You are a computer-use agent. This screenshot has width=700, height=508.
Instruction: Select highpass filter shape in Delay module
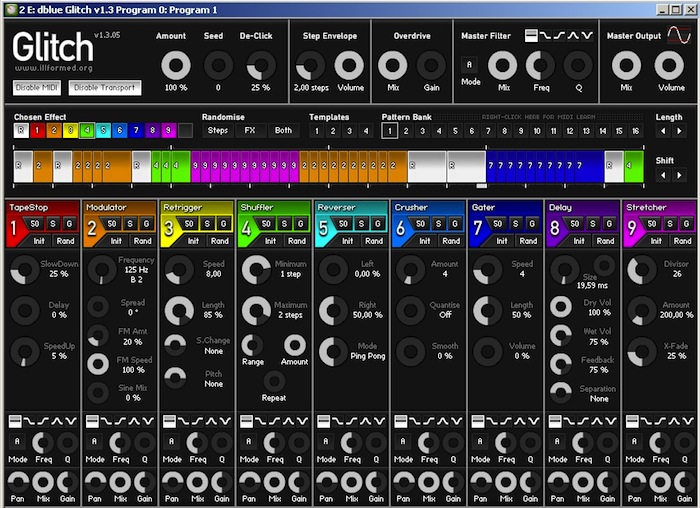tap(583, 421)
